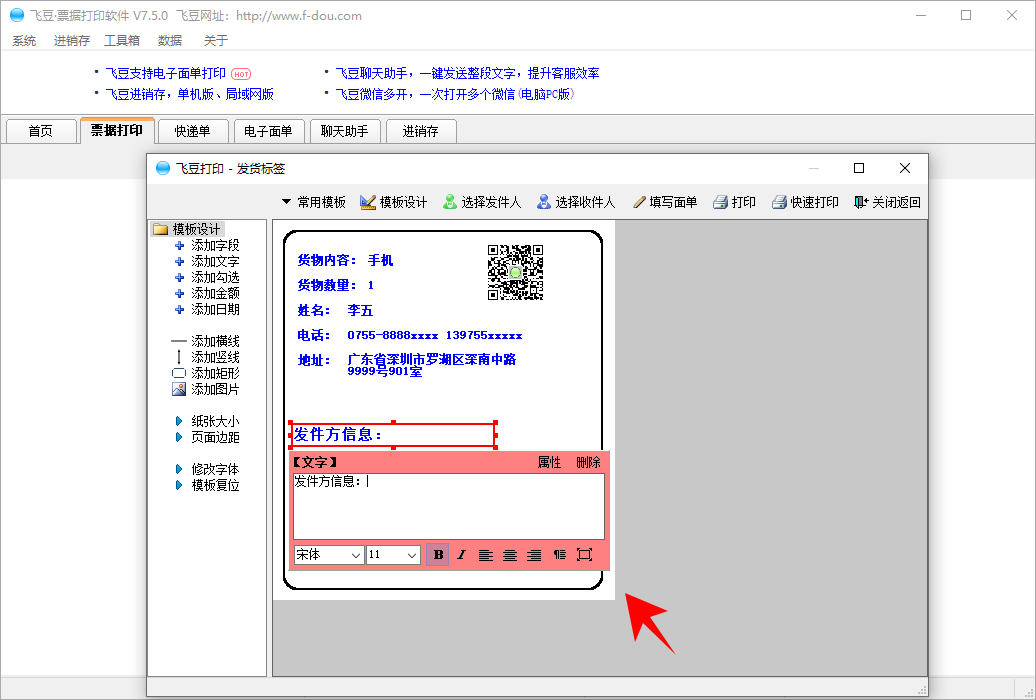Set text alignment to center

point(510,555)
